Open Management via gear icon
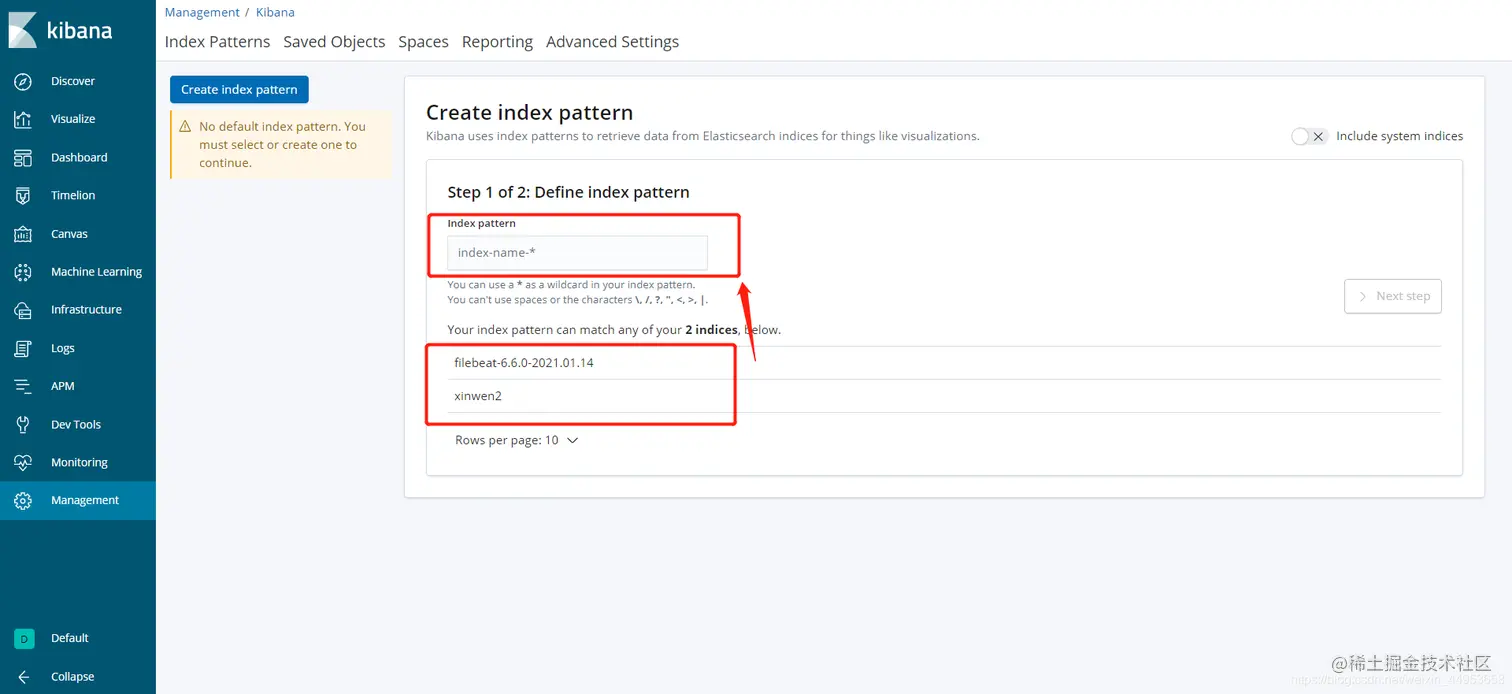Screen dimensions: 1512x694 (x=23, y=501)
